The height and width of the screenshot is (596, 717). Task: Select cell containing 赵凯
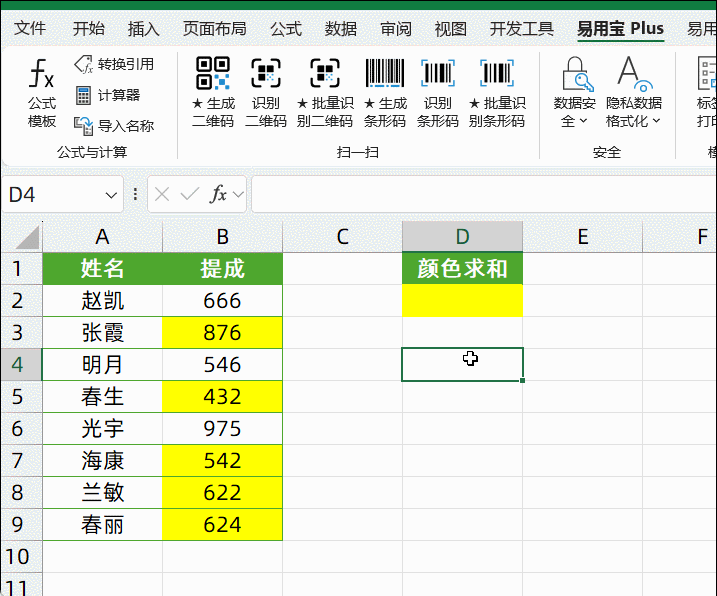[102, 301]
